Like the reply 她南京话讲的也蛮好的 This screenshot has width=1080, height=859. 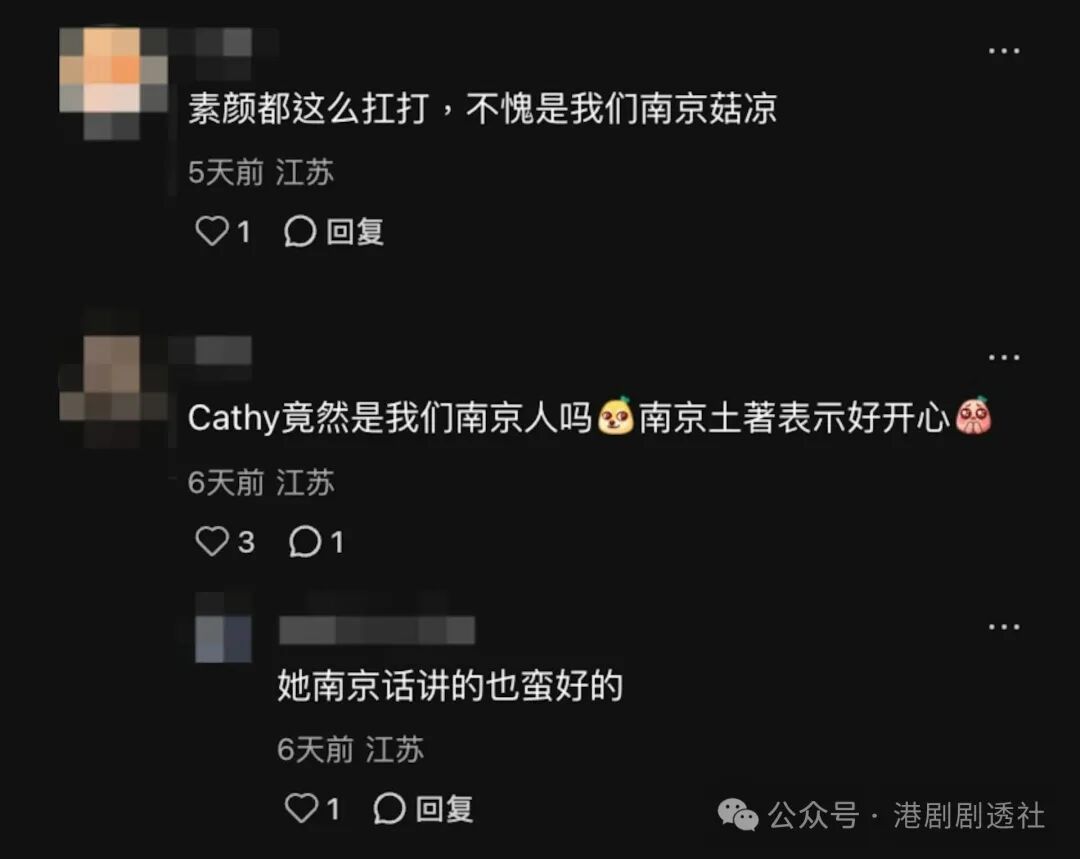[301, 807]
